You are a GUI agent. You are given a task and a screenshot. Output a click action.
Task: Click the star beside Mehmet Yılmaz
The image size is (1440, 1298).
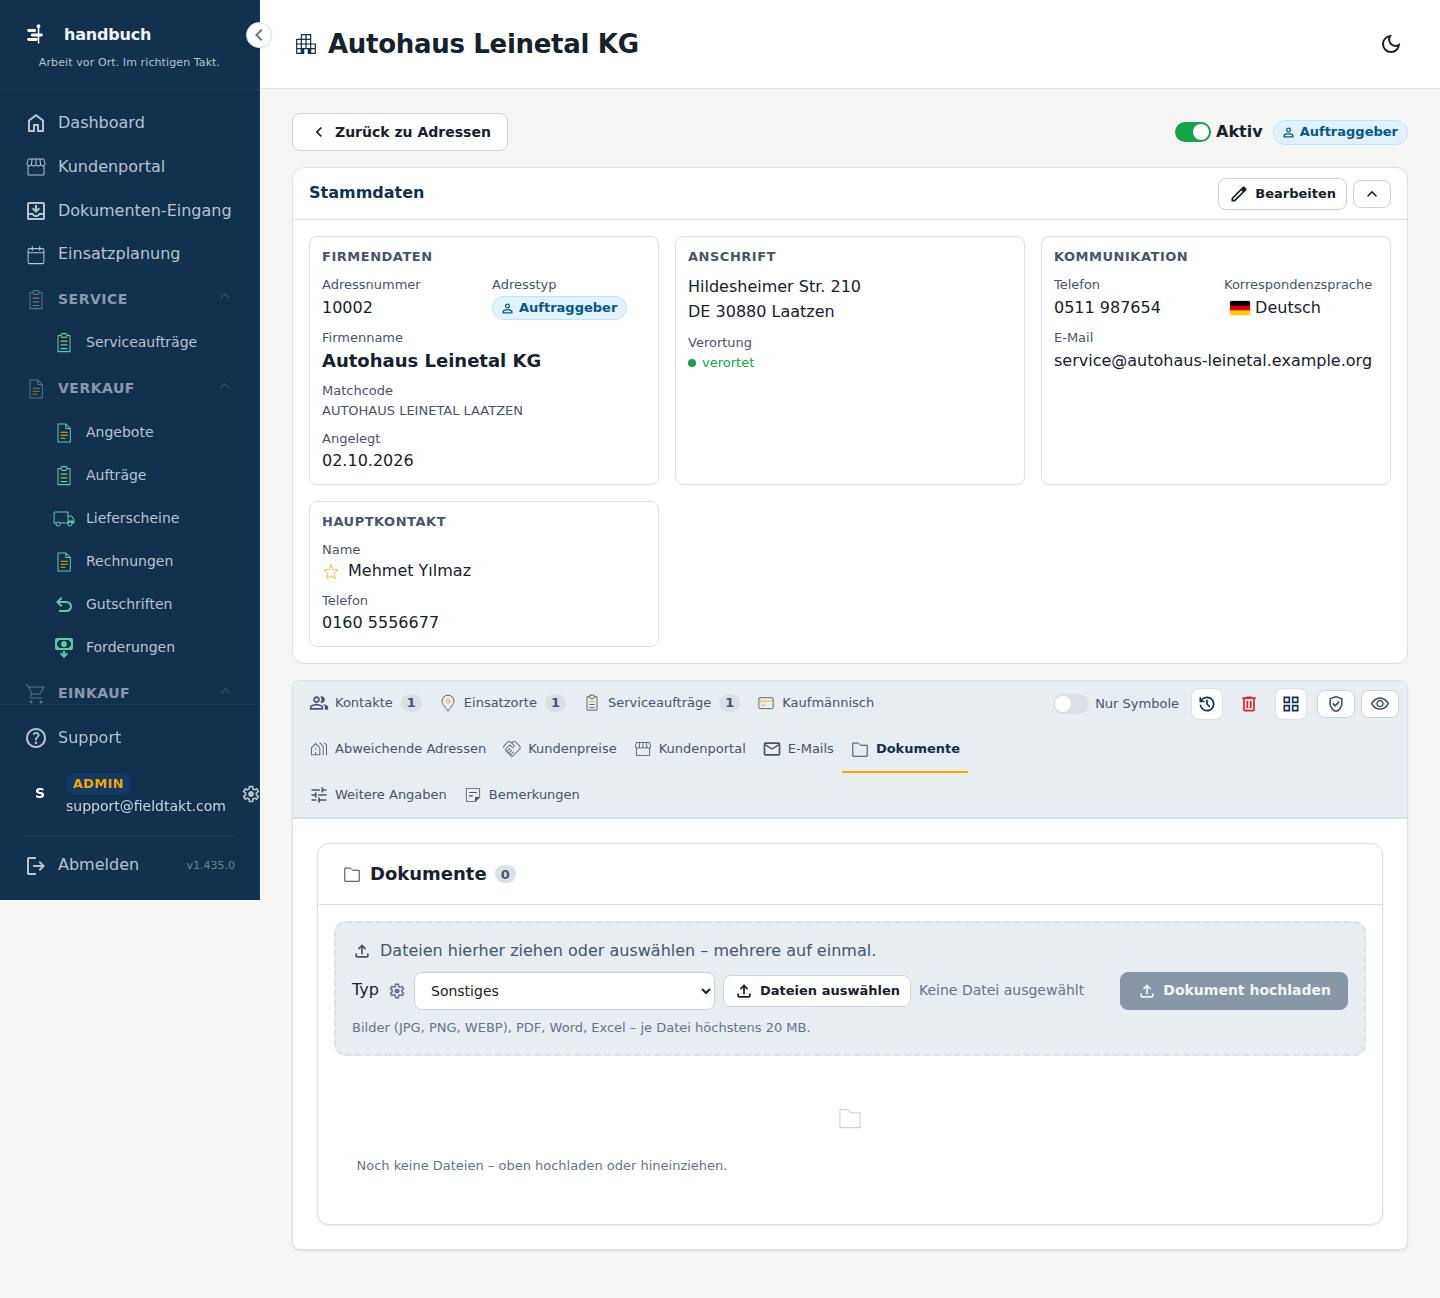[331, 572]
